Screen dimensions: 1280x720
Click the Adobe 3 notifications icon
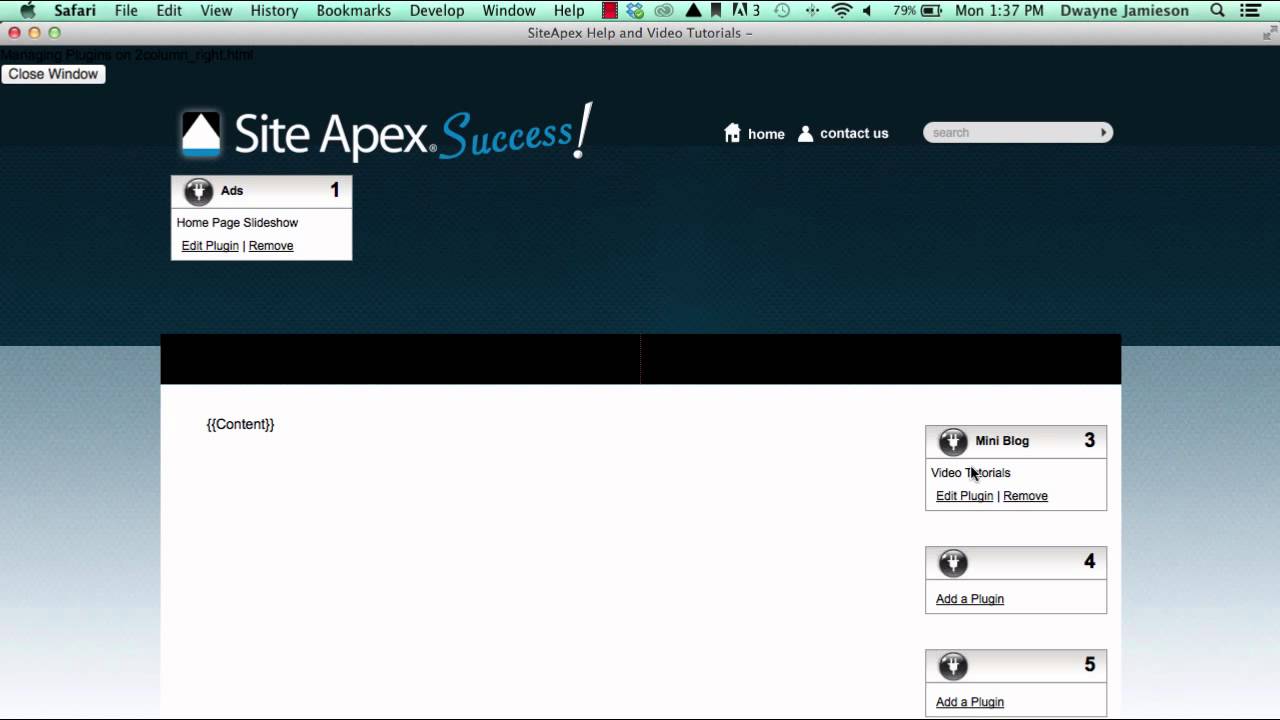(x=746, y=11)
